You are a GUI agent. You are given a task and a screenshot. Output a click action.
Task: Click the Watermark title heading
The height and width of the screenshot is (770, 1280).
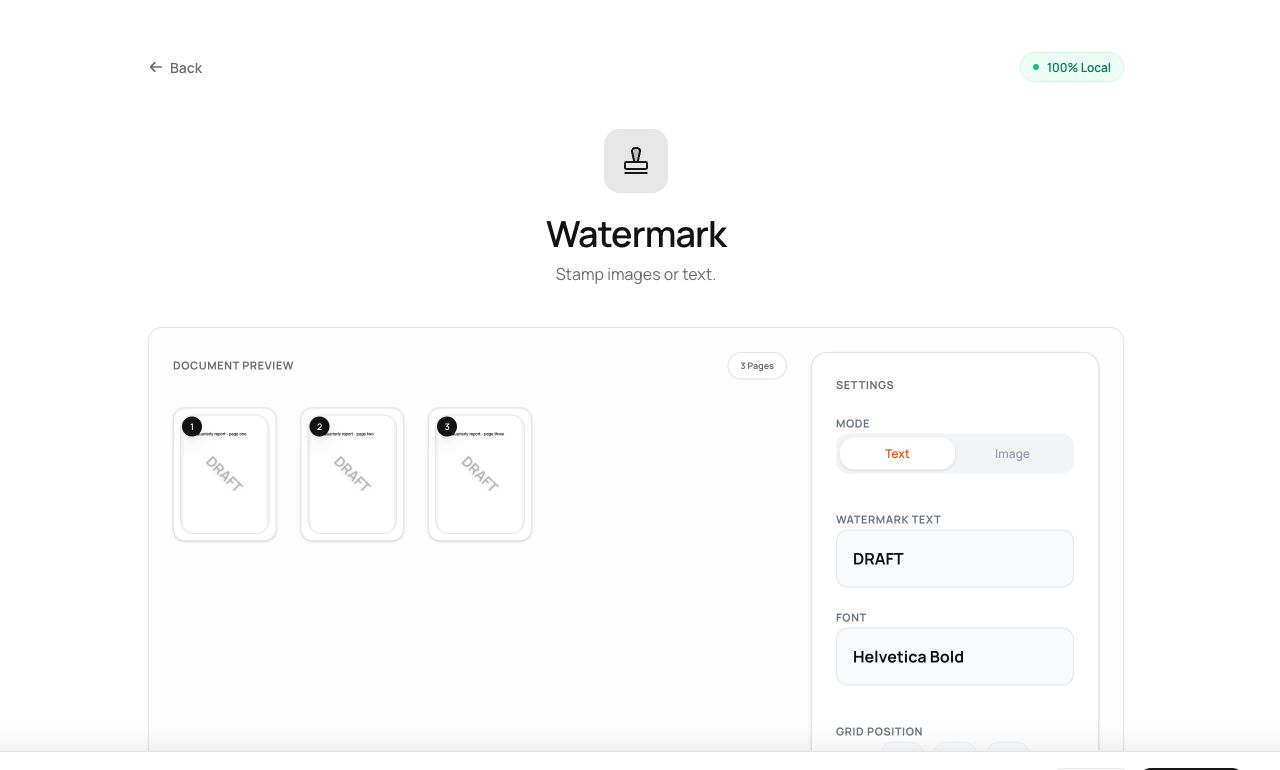click(x=636, y=234)
